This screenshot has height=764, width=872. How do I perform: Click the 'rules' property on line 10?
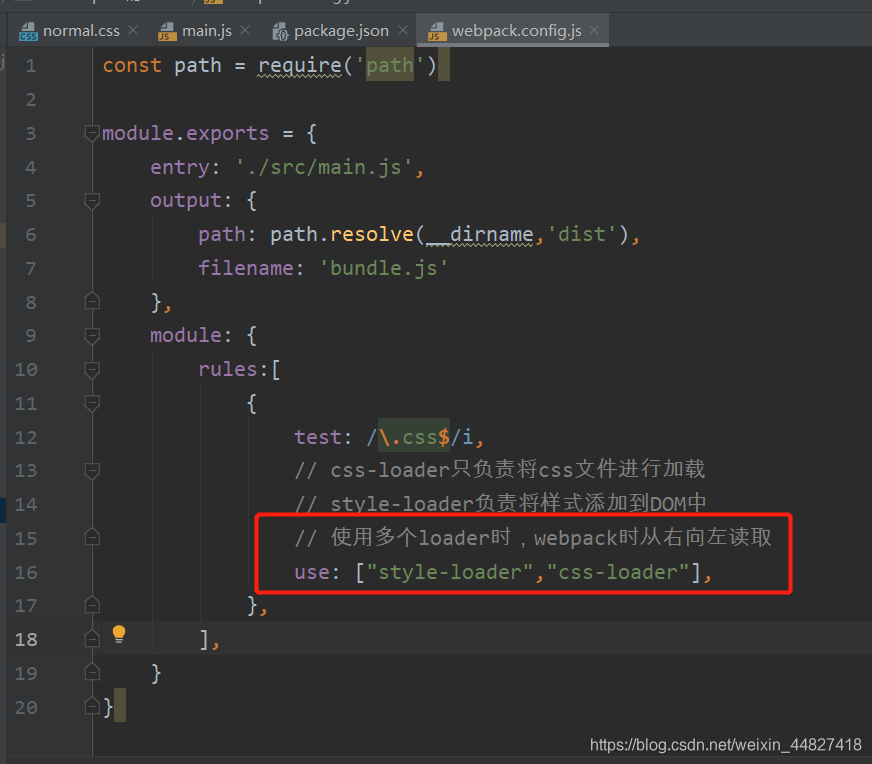pyautogui.click(x=228, y=370)
